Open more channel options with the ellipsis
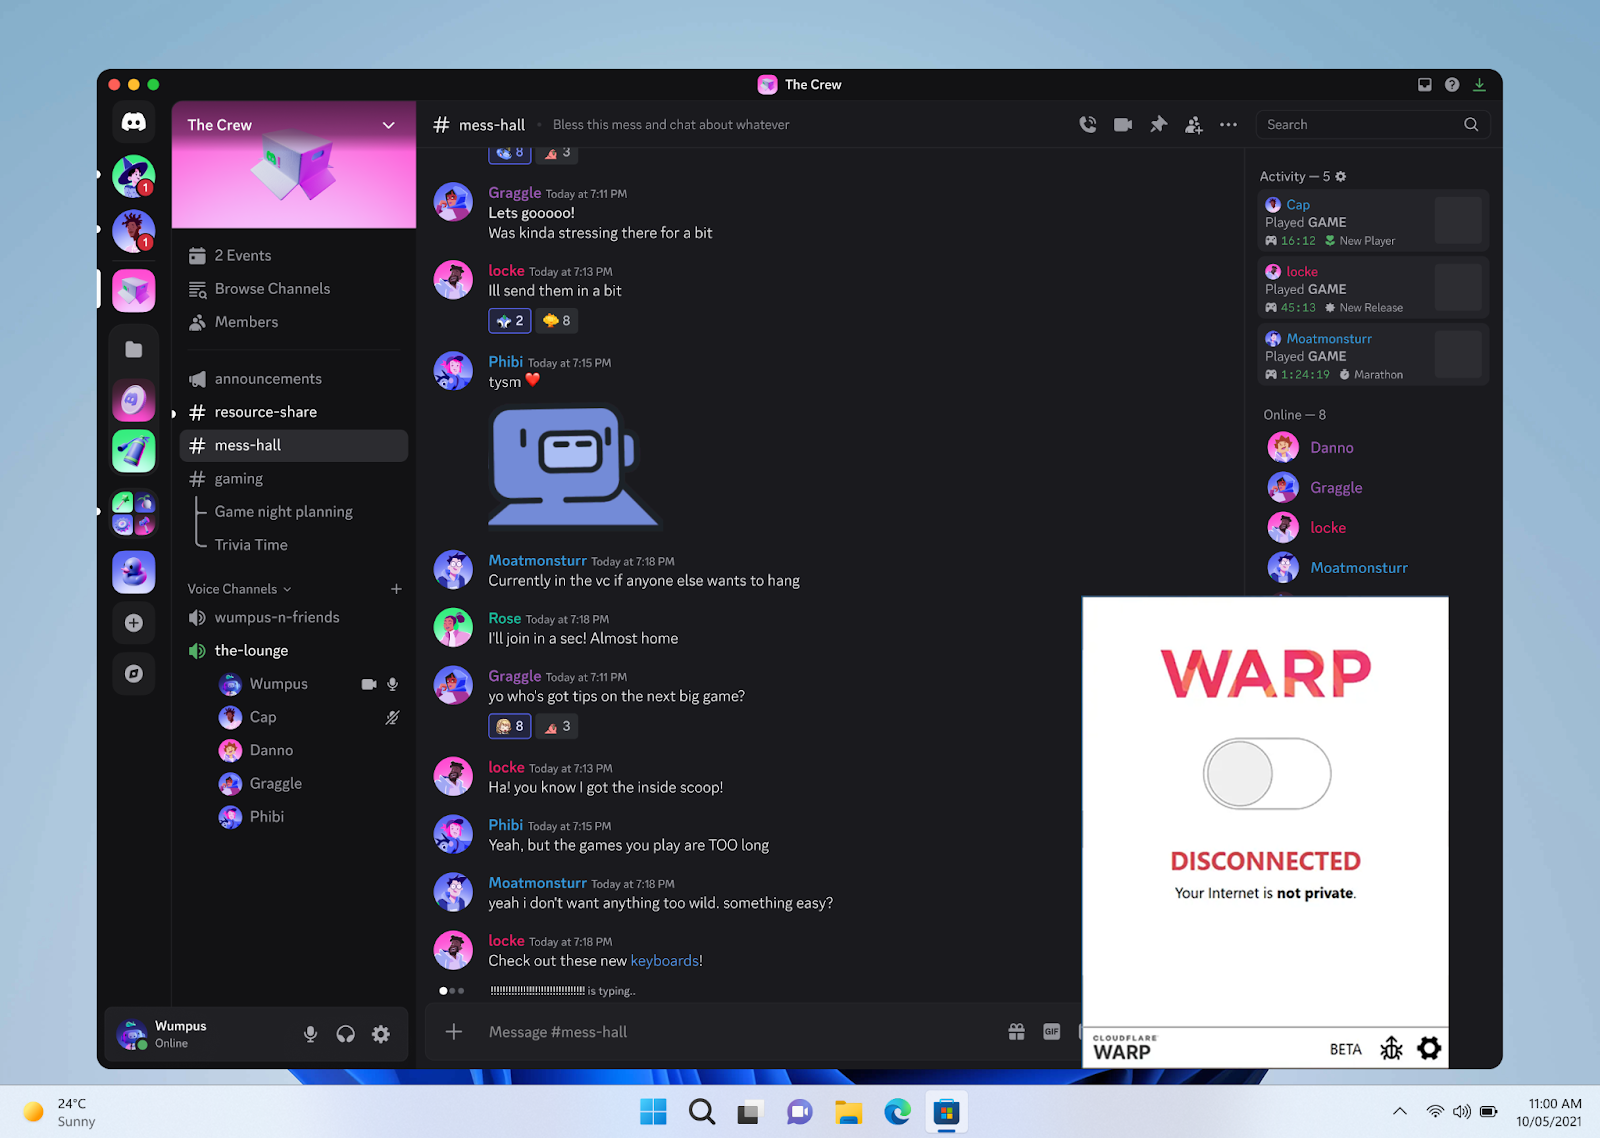The image size is (1600, 1138). point(1228,124)
